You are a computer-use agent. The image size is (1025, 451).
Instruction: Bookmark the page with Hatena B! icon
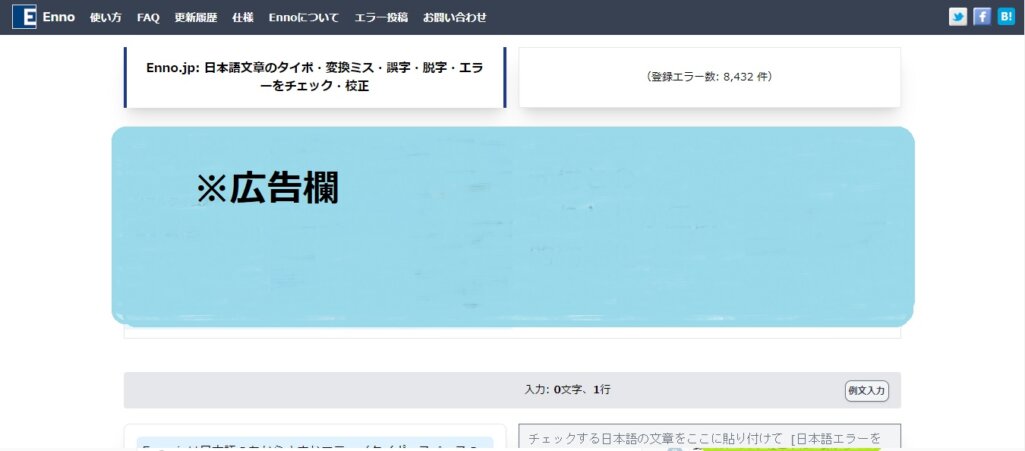[x=1006, y=17]
